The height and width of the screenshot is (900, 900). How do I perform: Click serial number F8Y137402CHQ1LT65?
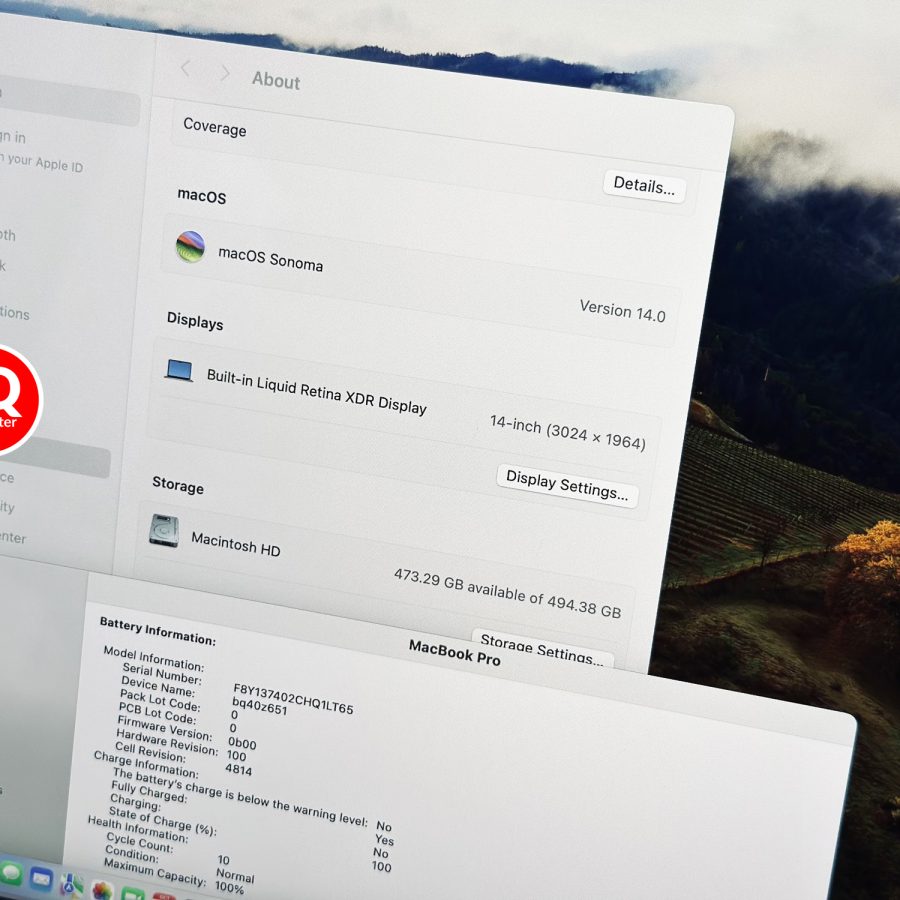pyautogui.click(x=293, y=699)
